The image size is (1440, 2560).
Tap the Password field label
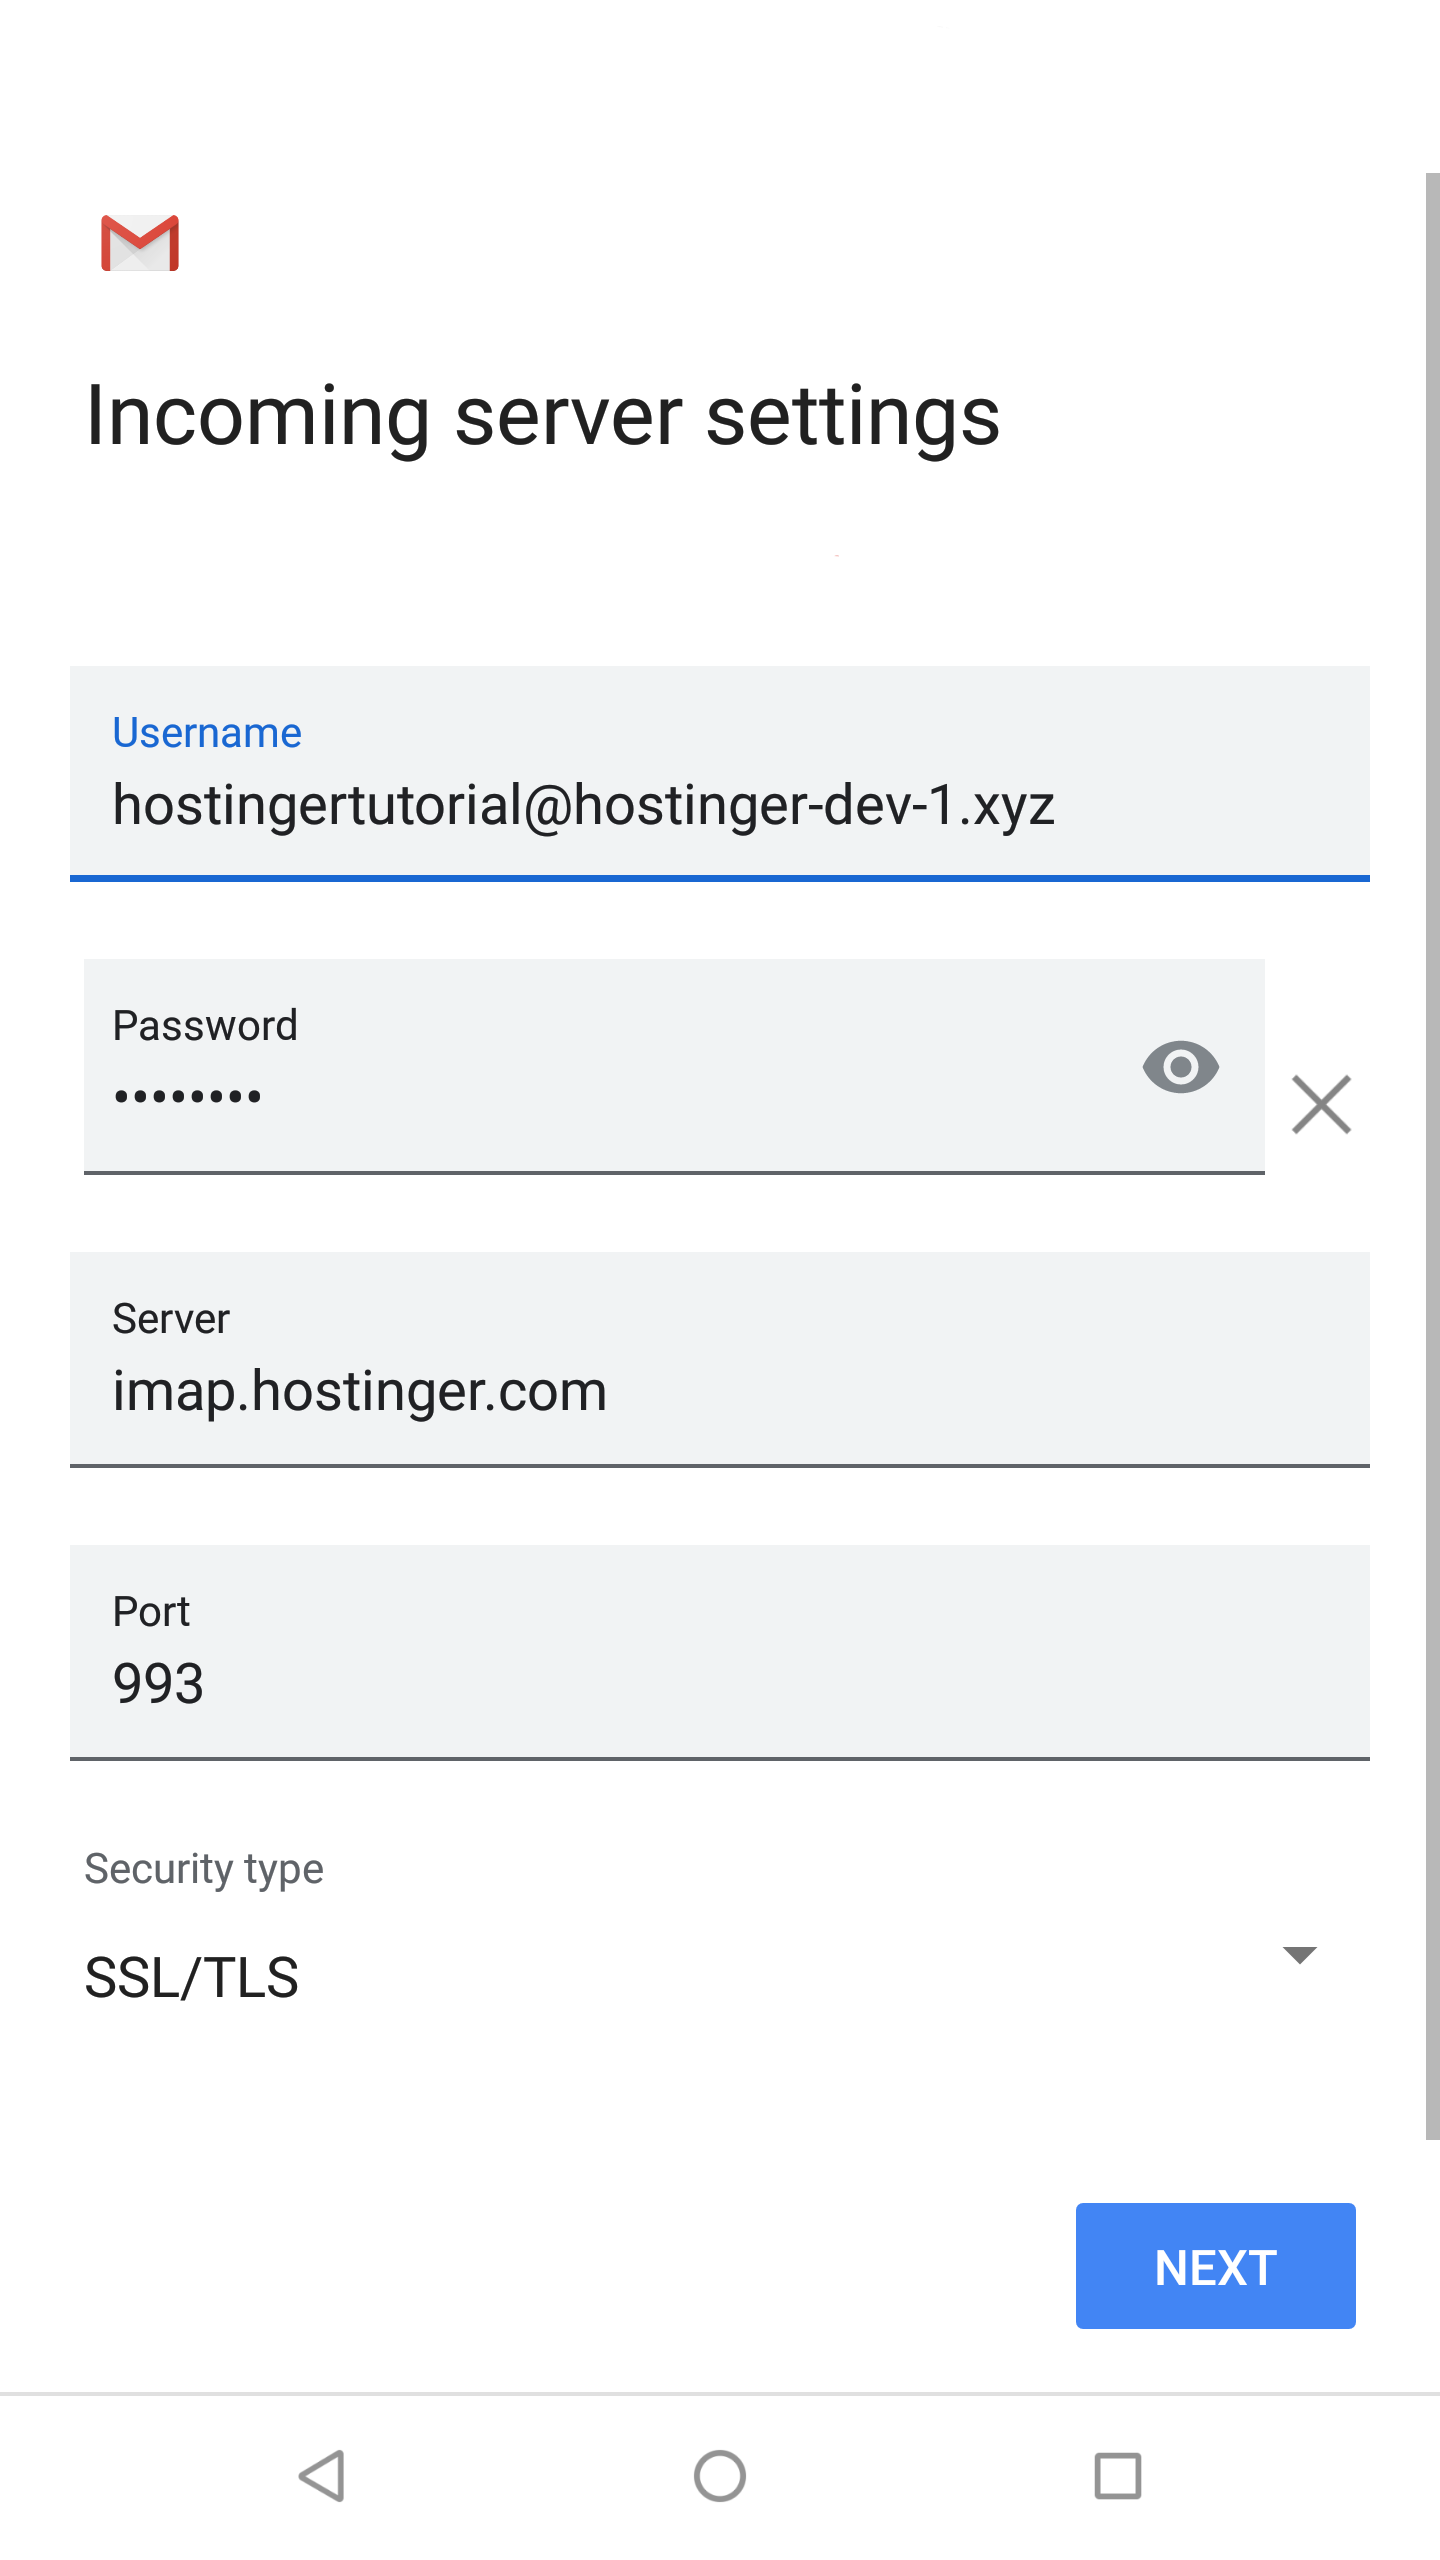coord(205,1026)
